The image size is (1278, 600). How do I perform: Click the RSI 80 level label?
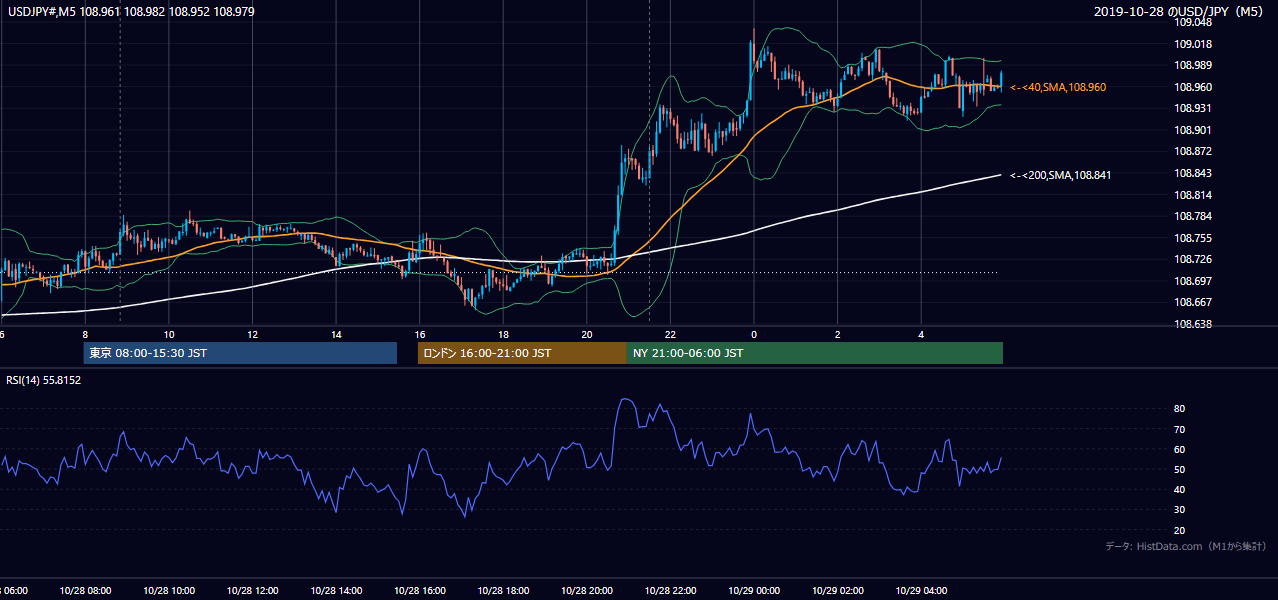pos(1179,409)
